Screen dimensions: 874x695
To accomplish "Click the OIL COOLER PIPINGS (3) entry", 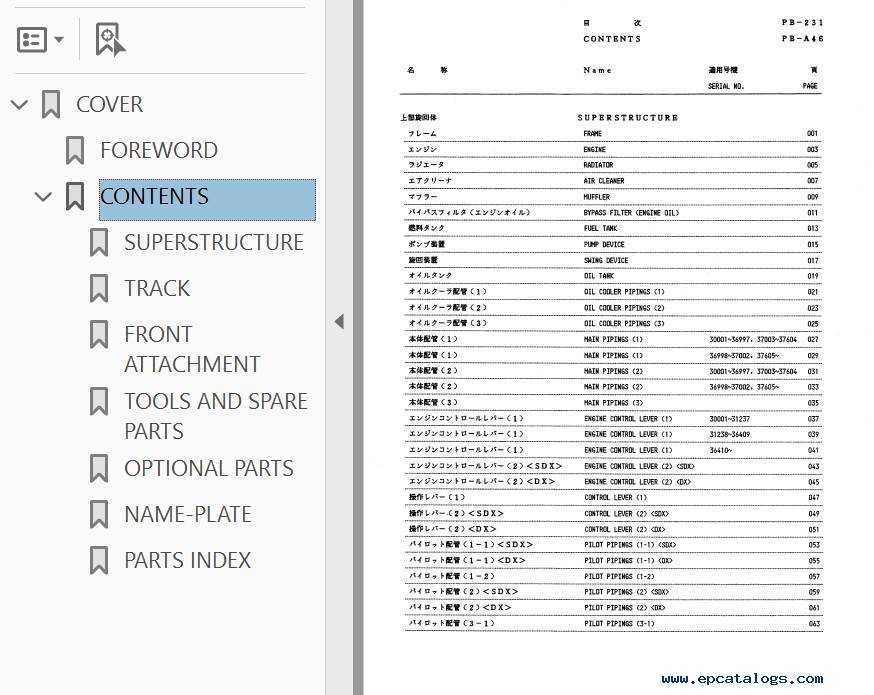I will (x=624, y=324).
